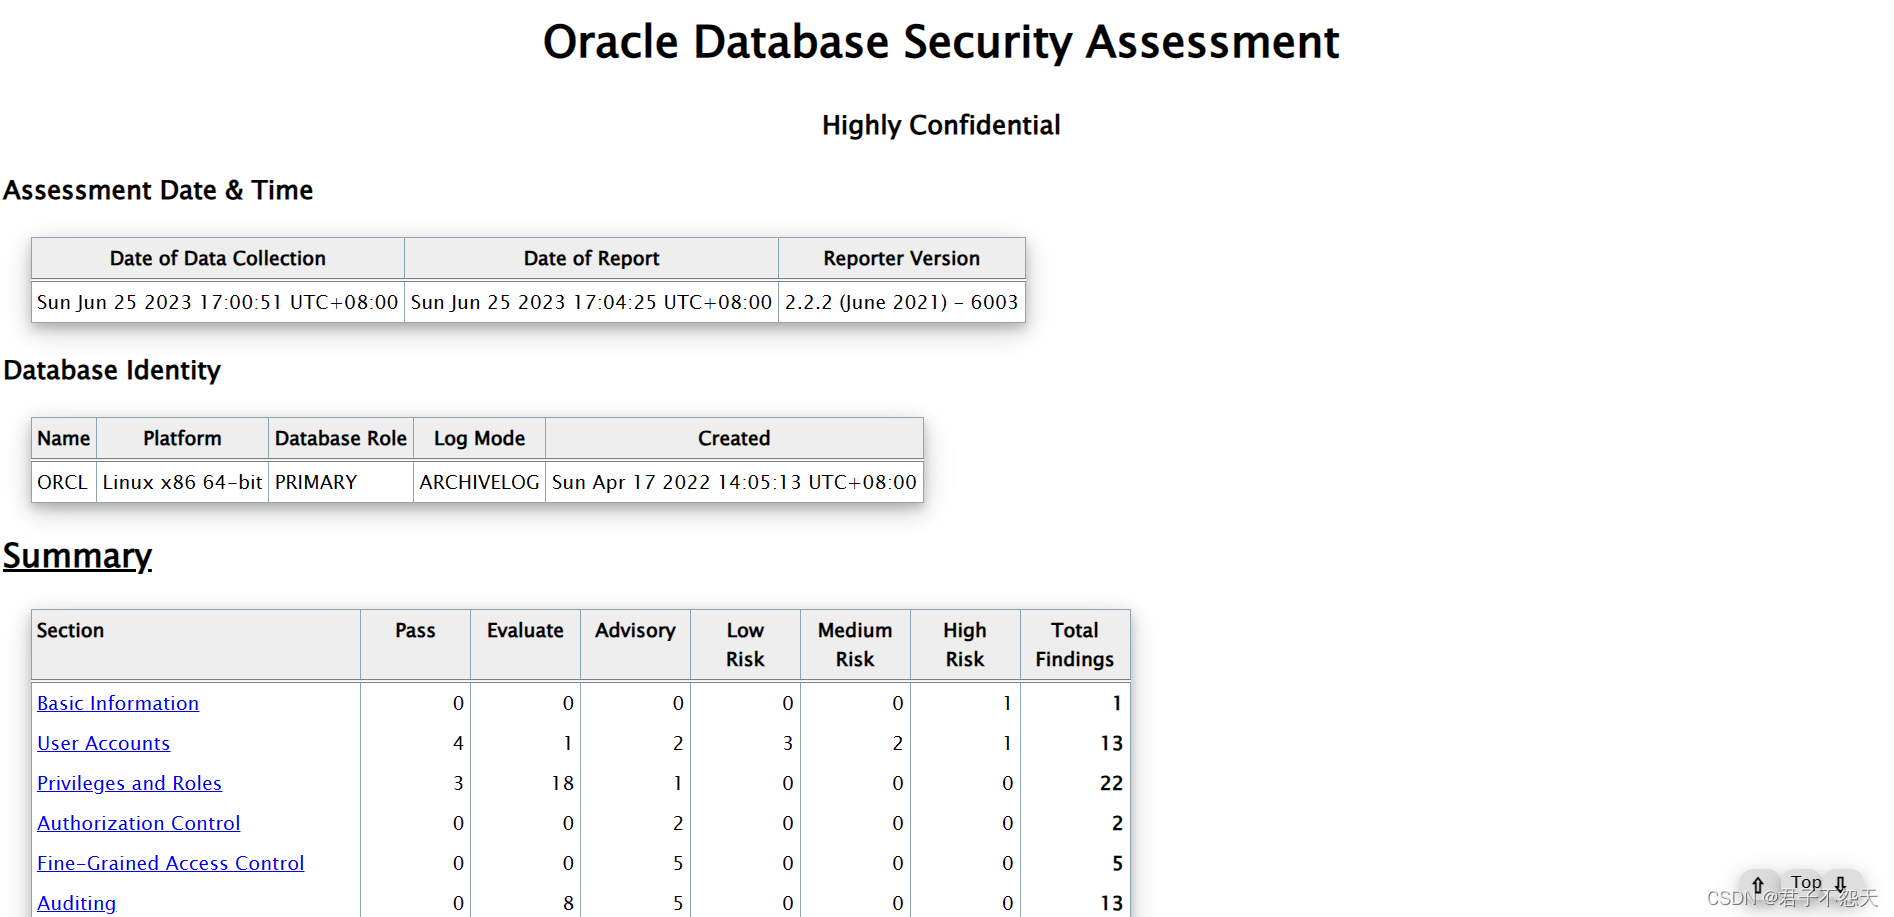Click the Assessment Date & Time heading
The height and width of the screenshot is (917, 1894).
pyautogui.click(x=158, y=190)
